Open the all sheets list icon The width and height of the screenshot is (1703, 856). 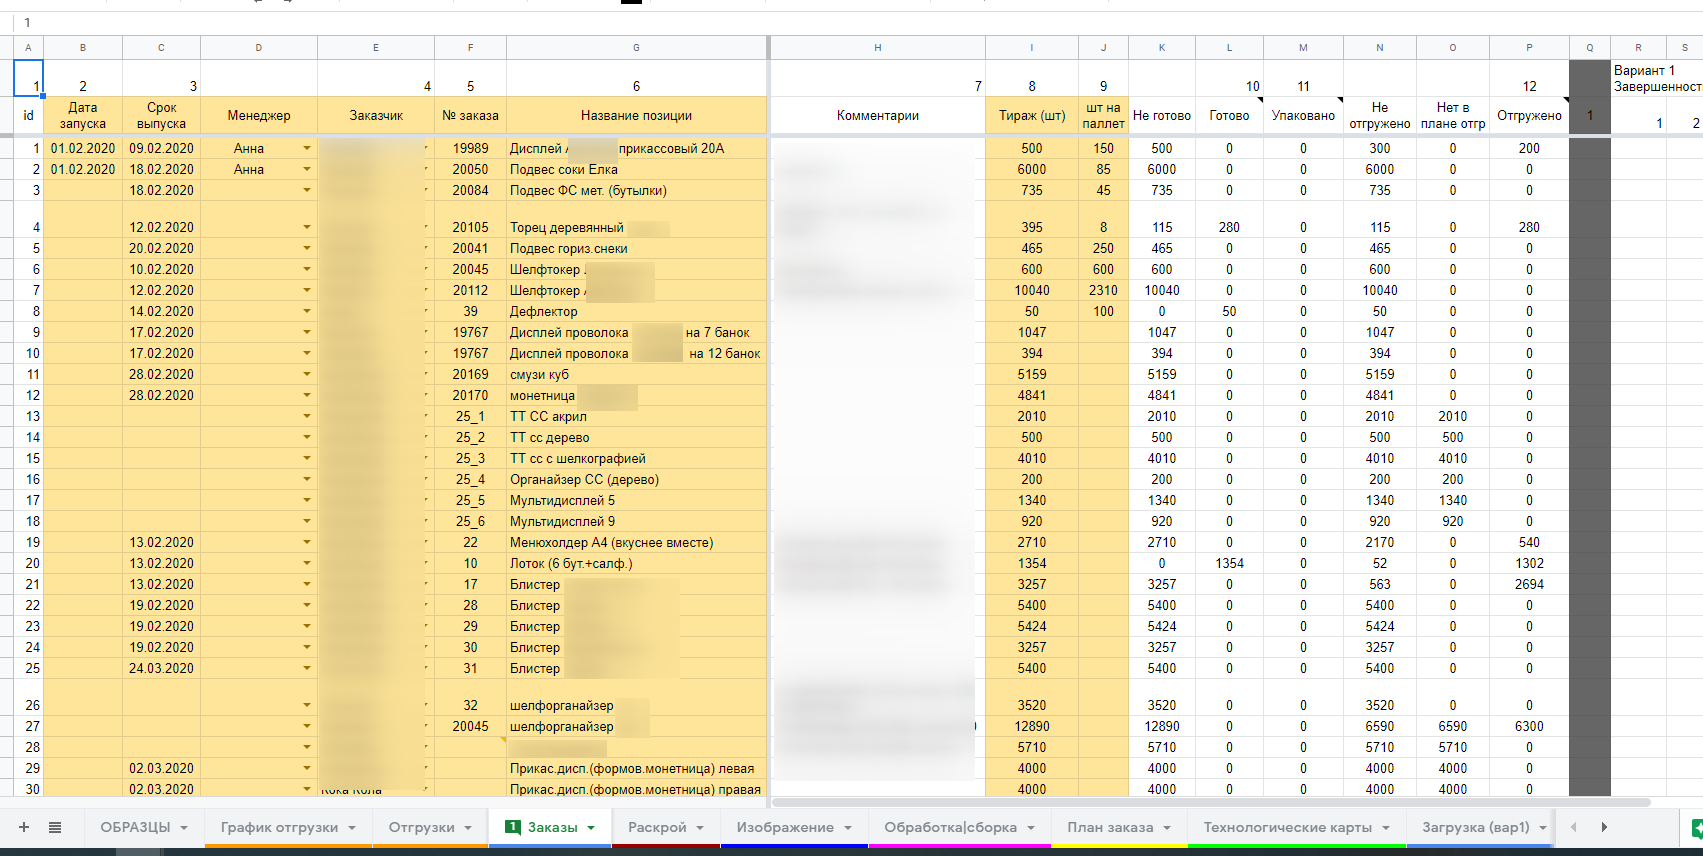55,827
